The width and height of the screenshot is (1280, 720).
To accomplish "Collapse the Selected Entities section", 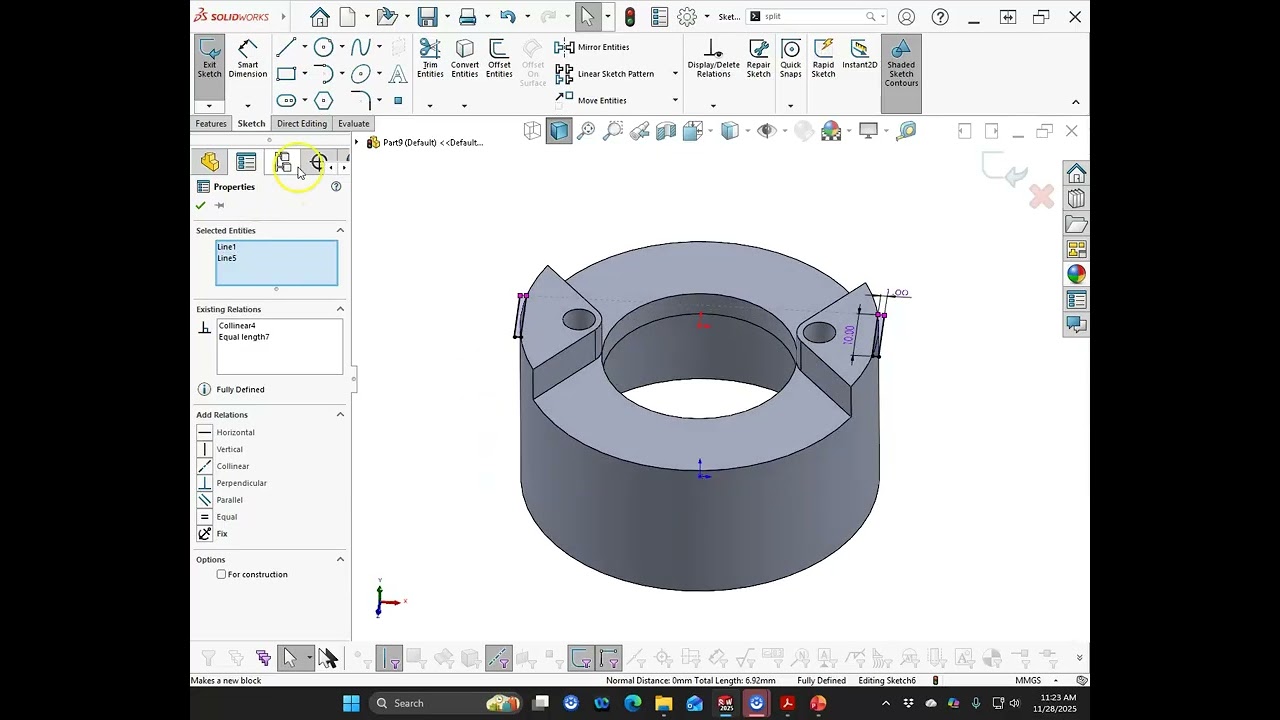I will pos(340,231).
